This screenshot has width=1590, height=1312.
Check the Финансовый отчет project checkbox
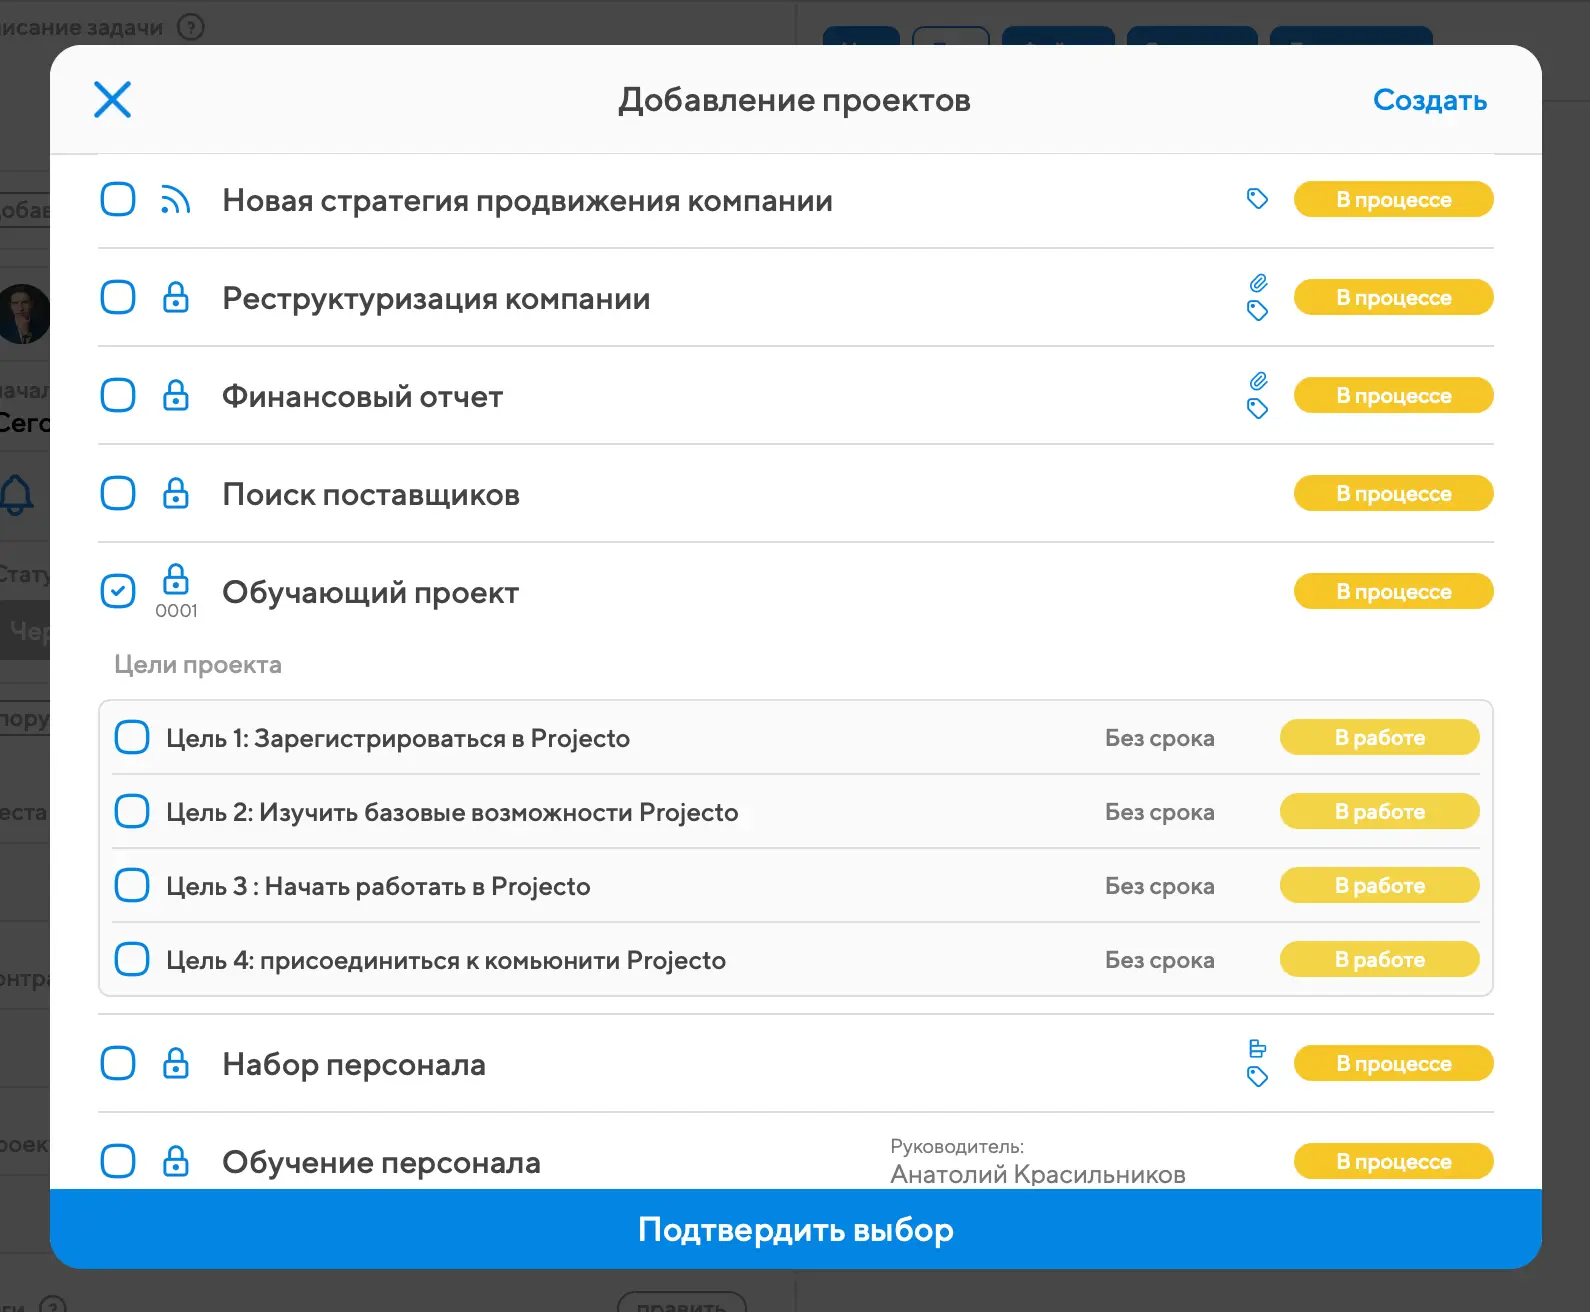click(118, 396)
